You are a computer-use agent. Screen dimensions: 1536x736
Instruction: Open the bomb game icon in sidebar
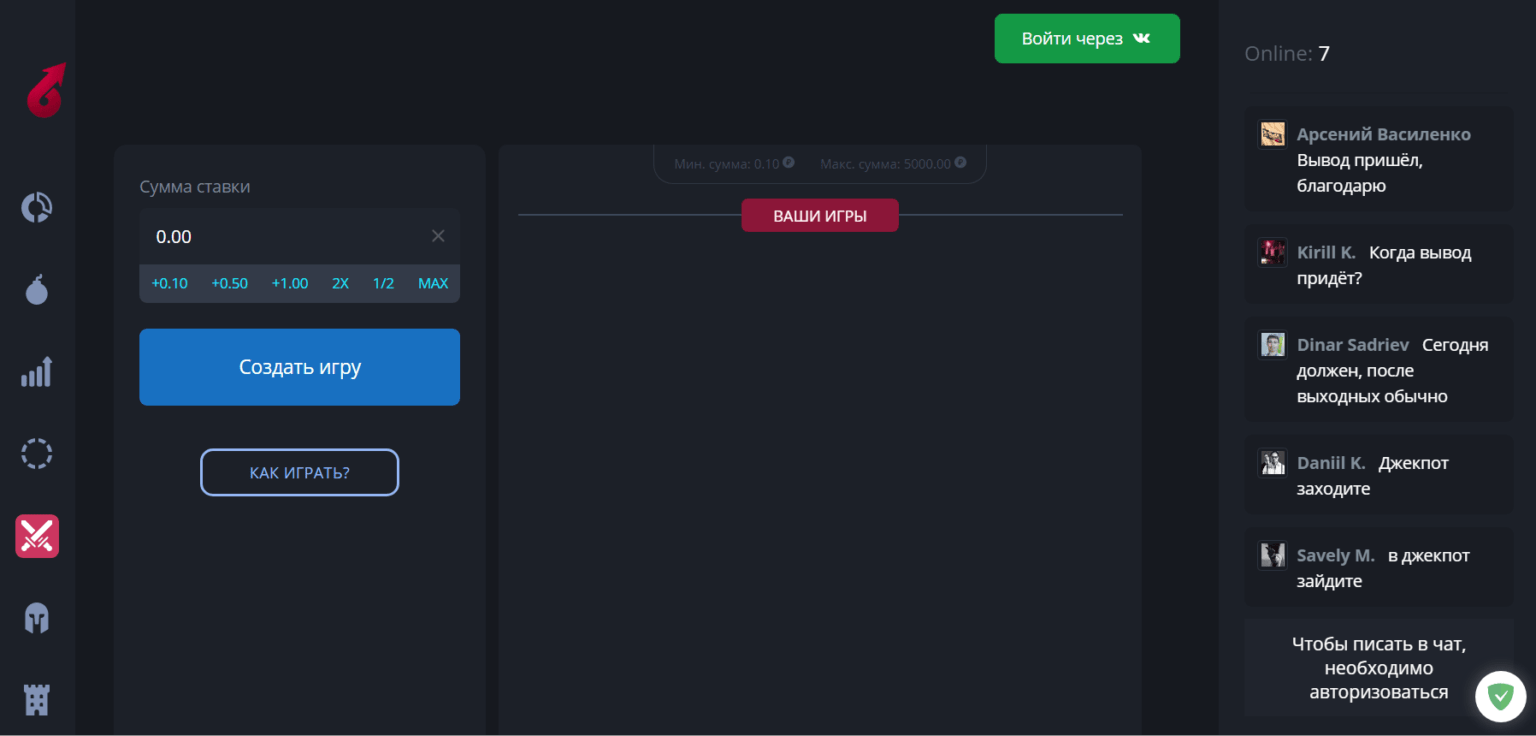tap(37, 289)
